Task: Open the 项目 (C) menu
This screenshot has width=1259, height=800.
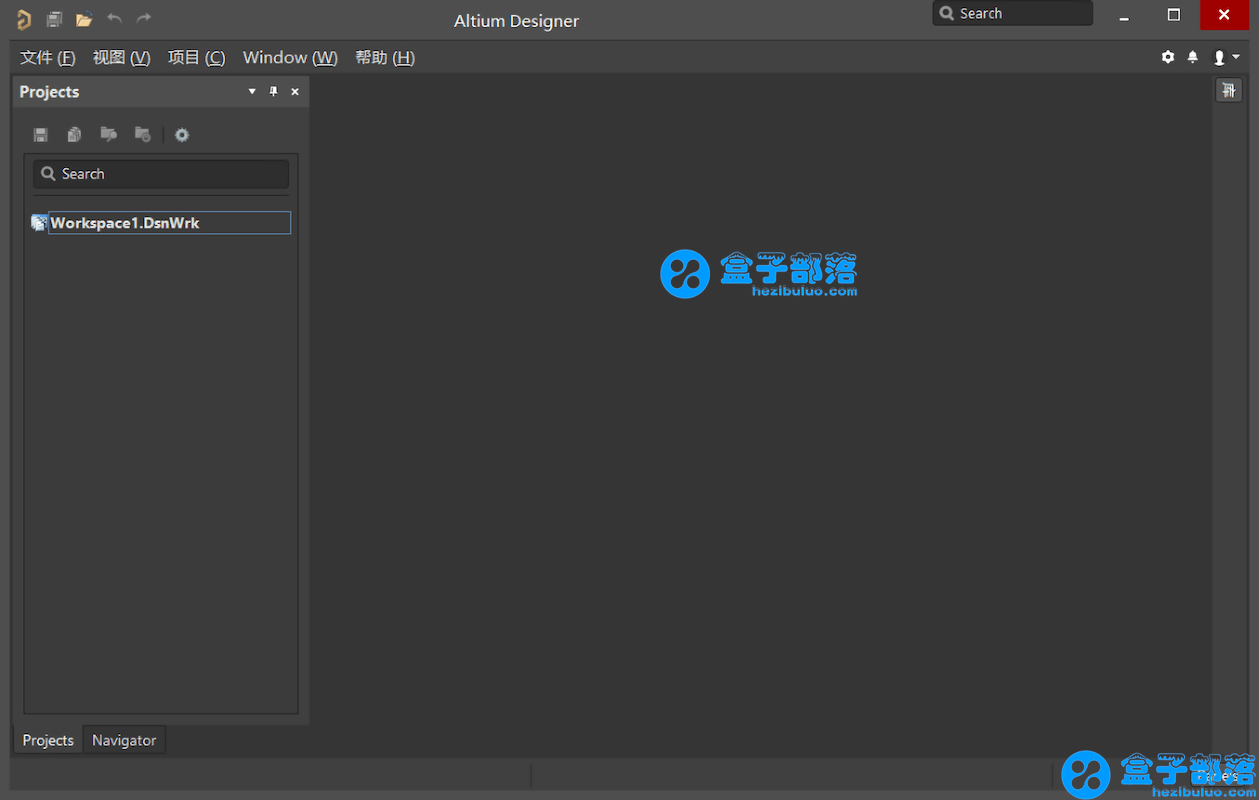Action: (196, 58)
